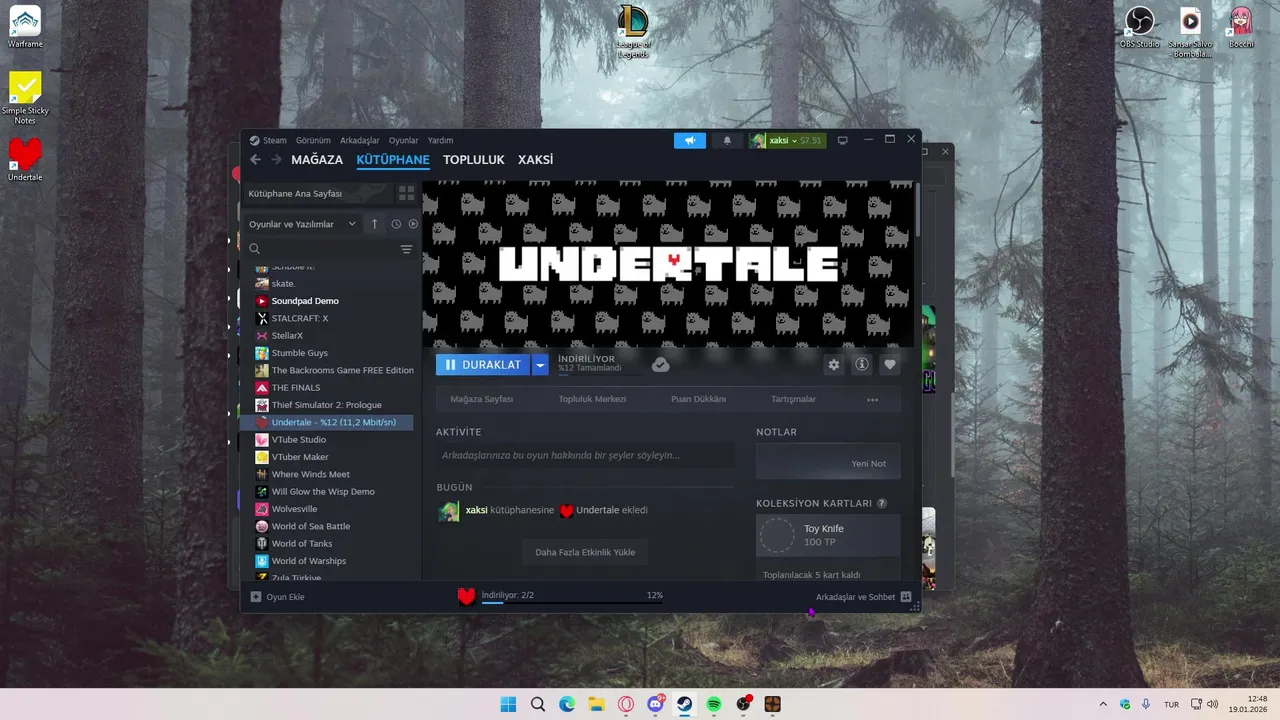Toggle ready-to-play filter icon
Screen dimensions: 1280x720
(412, 224)
